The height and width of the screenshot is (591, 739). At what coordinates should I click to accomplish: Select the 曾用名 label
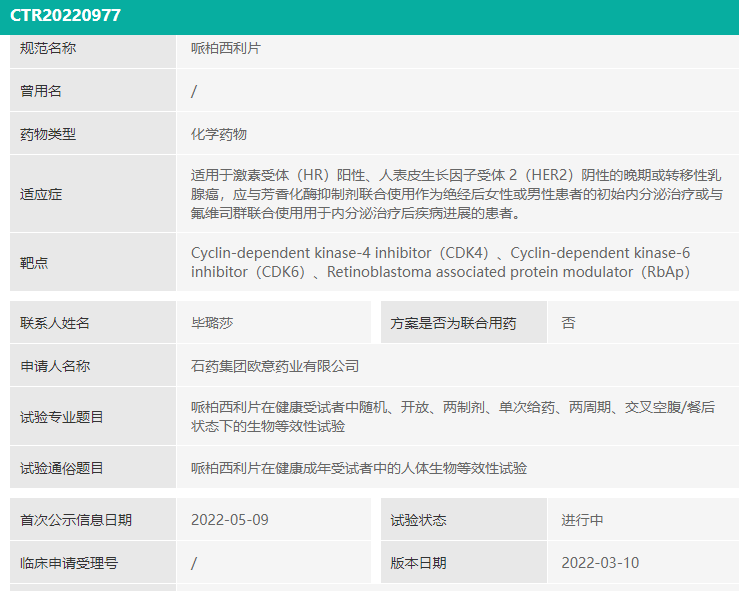tap(41, 91)
